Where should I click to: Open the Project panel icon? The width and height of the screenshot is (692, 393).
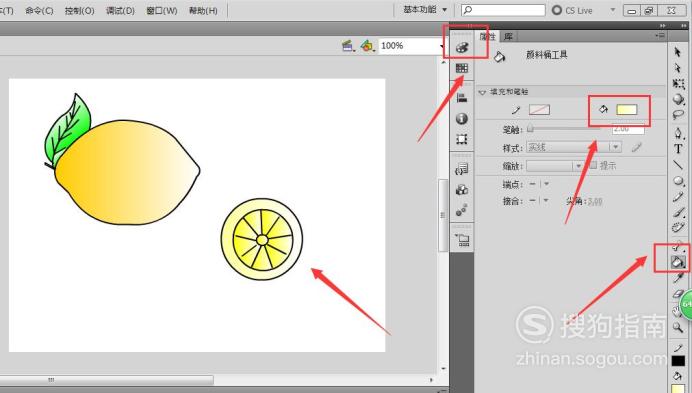click(463, 240)
